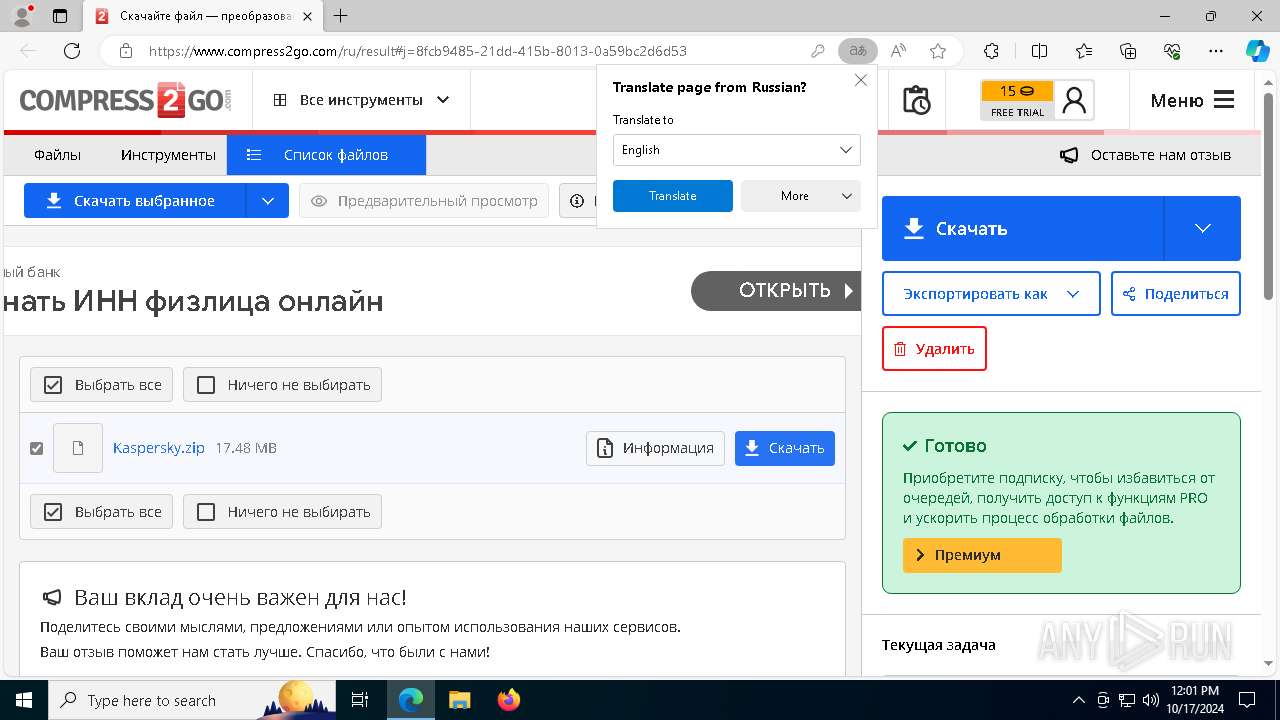Open File Explorer from taskbar
Viewport: 1280px width, 720px height.
click(x=459, y=700)
